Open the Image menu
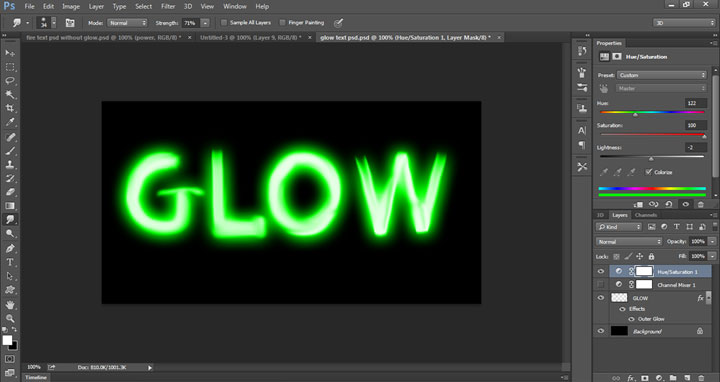 [x=71, y=6]
